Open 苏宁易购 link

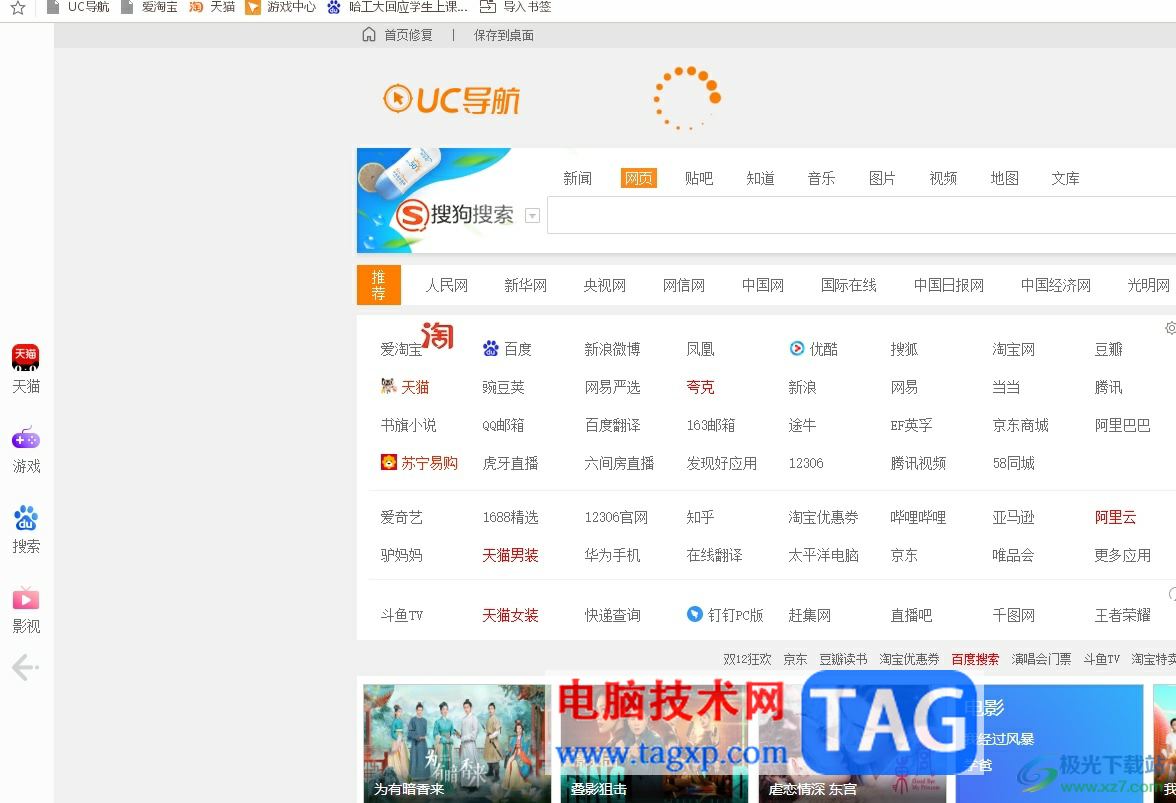[x=419, y=463]
